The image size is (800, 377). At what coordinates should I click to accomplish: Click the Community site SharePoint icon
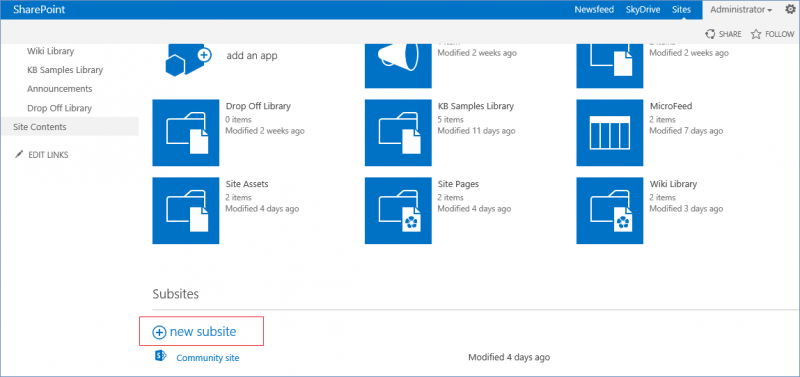[161, 356]
